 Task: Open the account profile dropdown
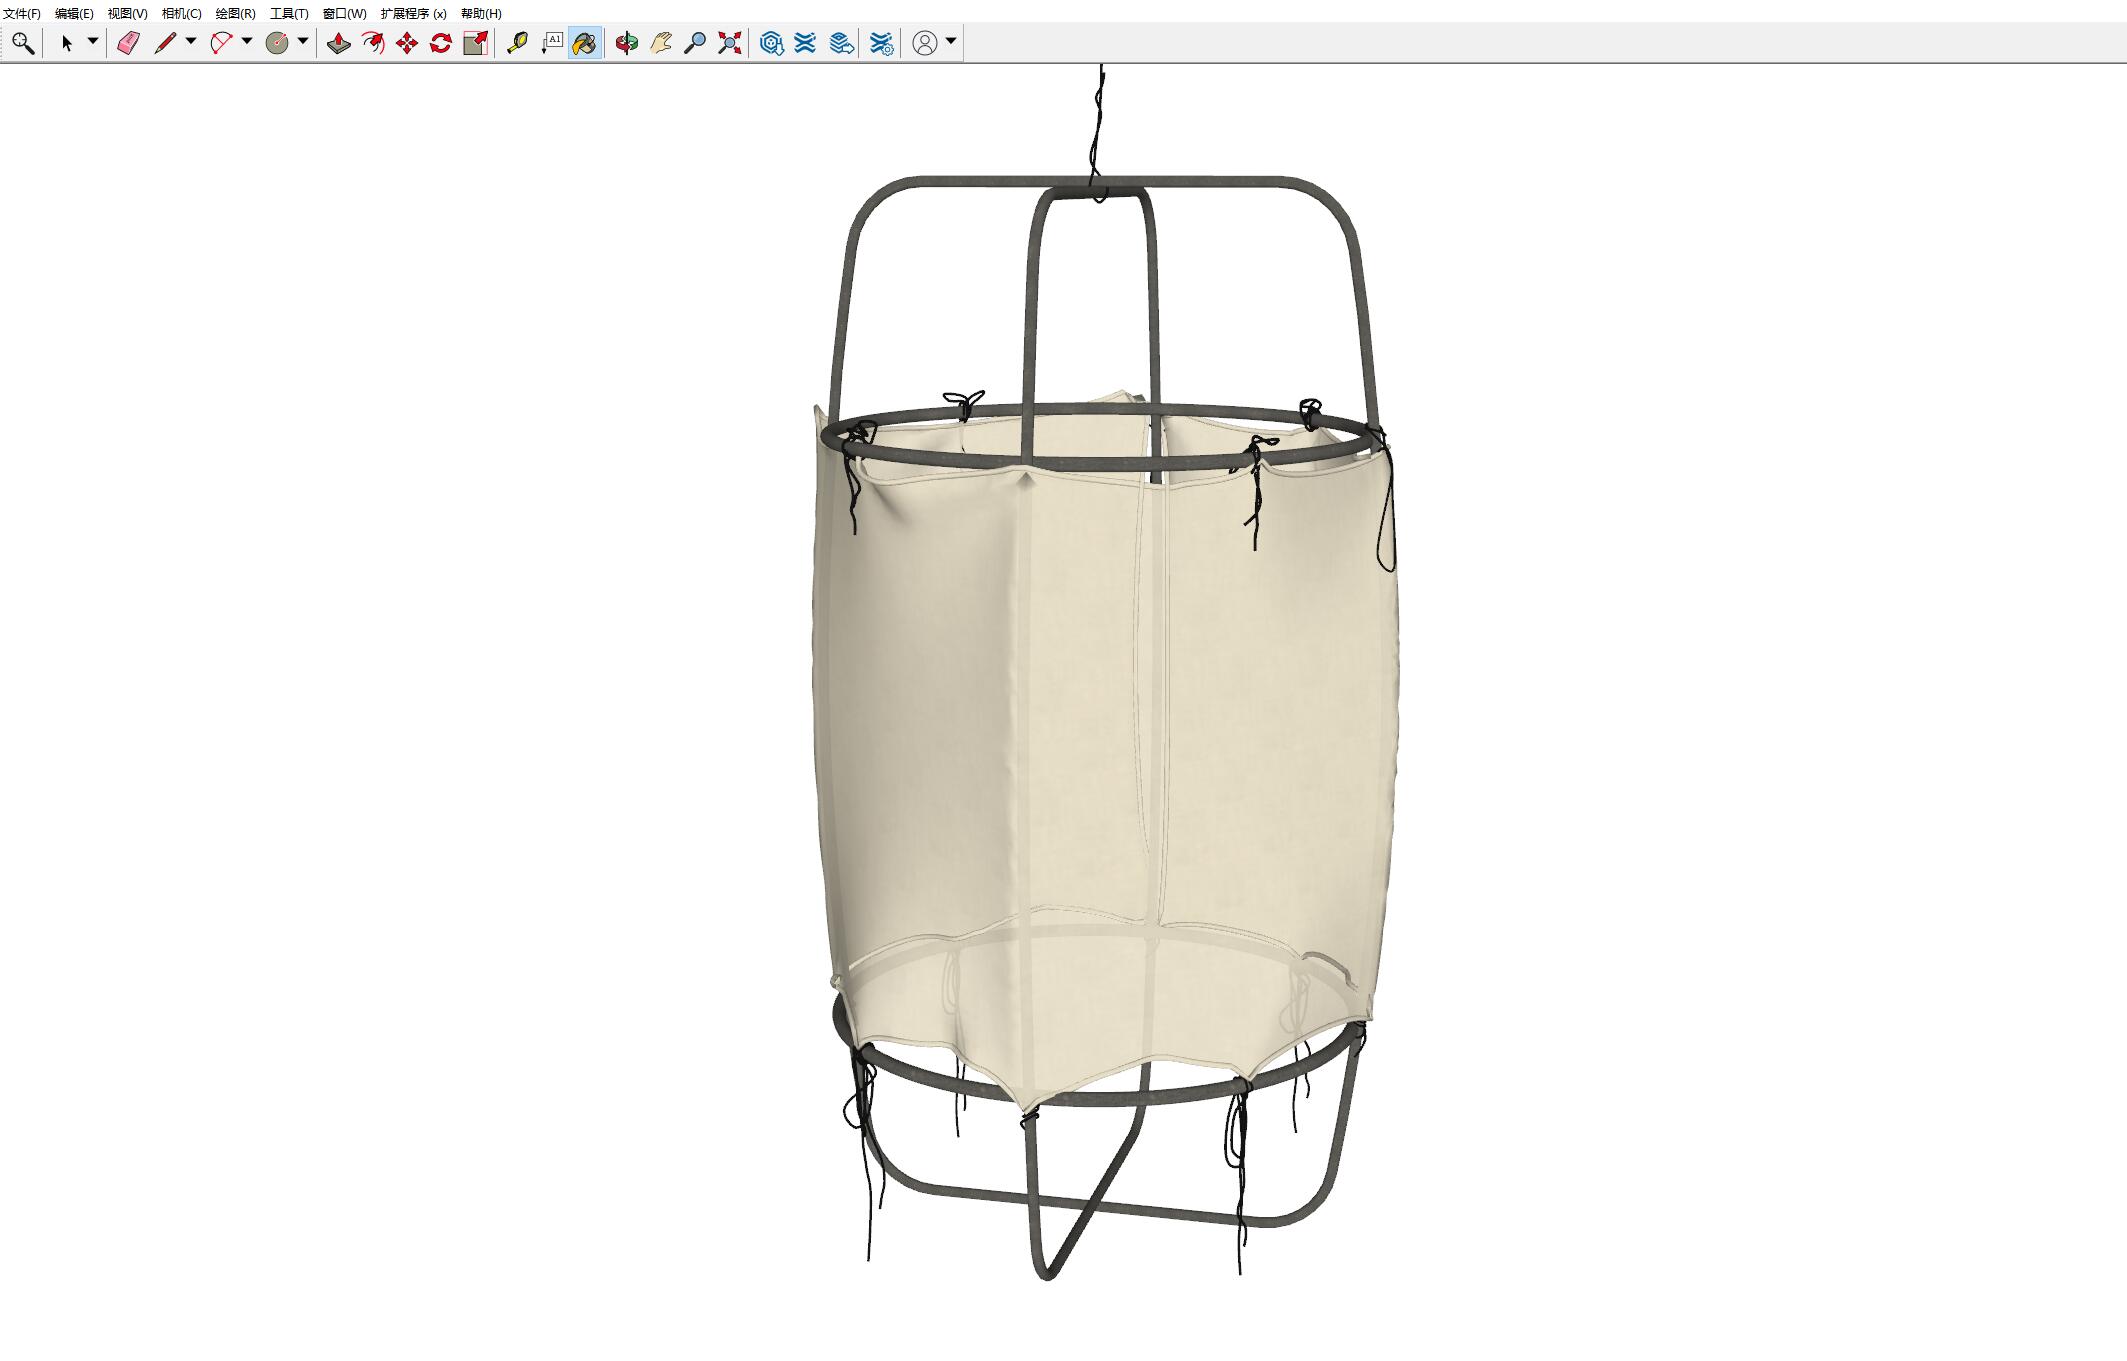tap(951, 42)
